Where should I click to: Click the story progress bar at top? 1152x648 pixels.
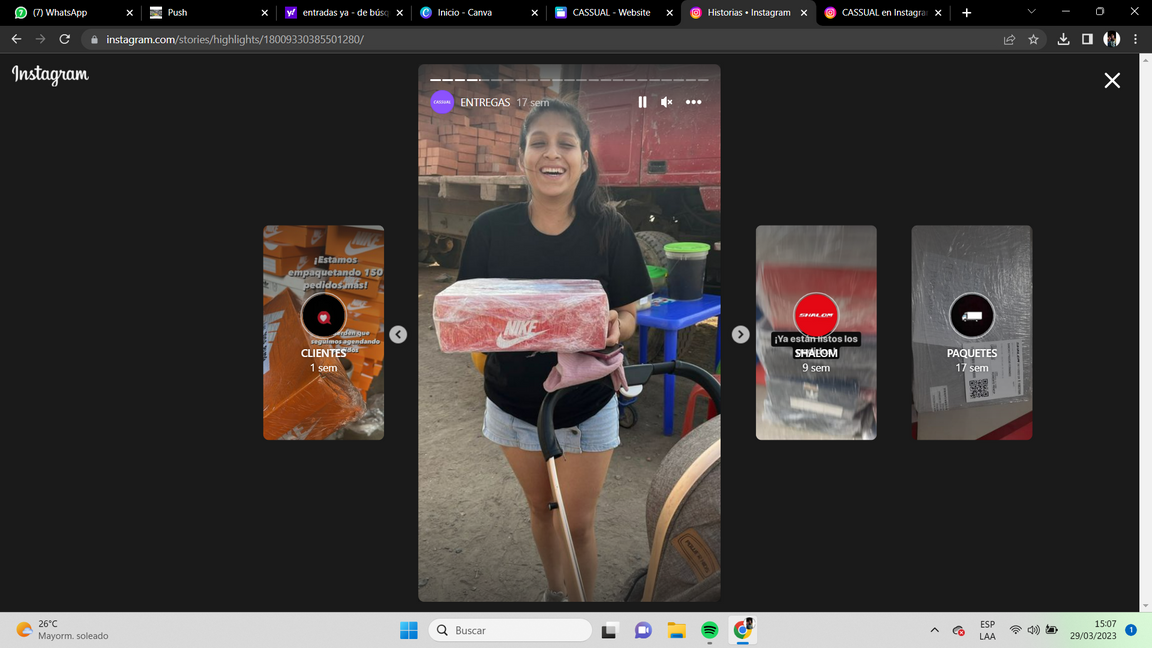[569, 79]
